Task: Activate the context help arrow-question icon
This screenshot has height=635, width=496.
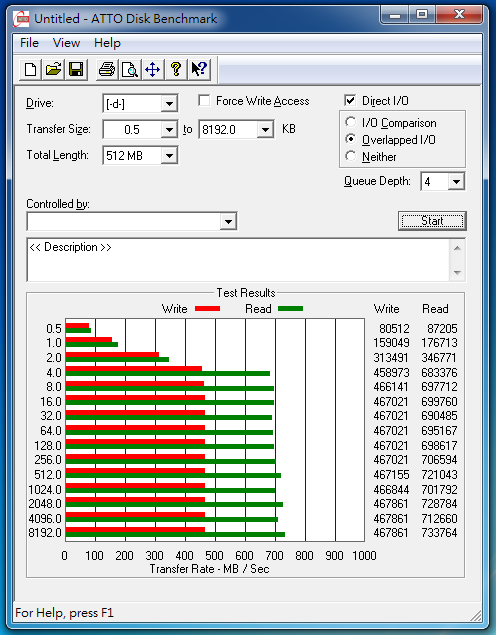Action: [199, 69]
